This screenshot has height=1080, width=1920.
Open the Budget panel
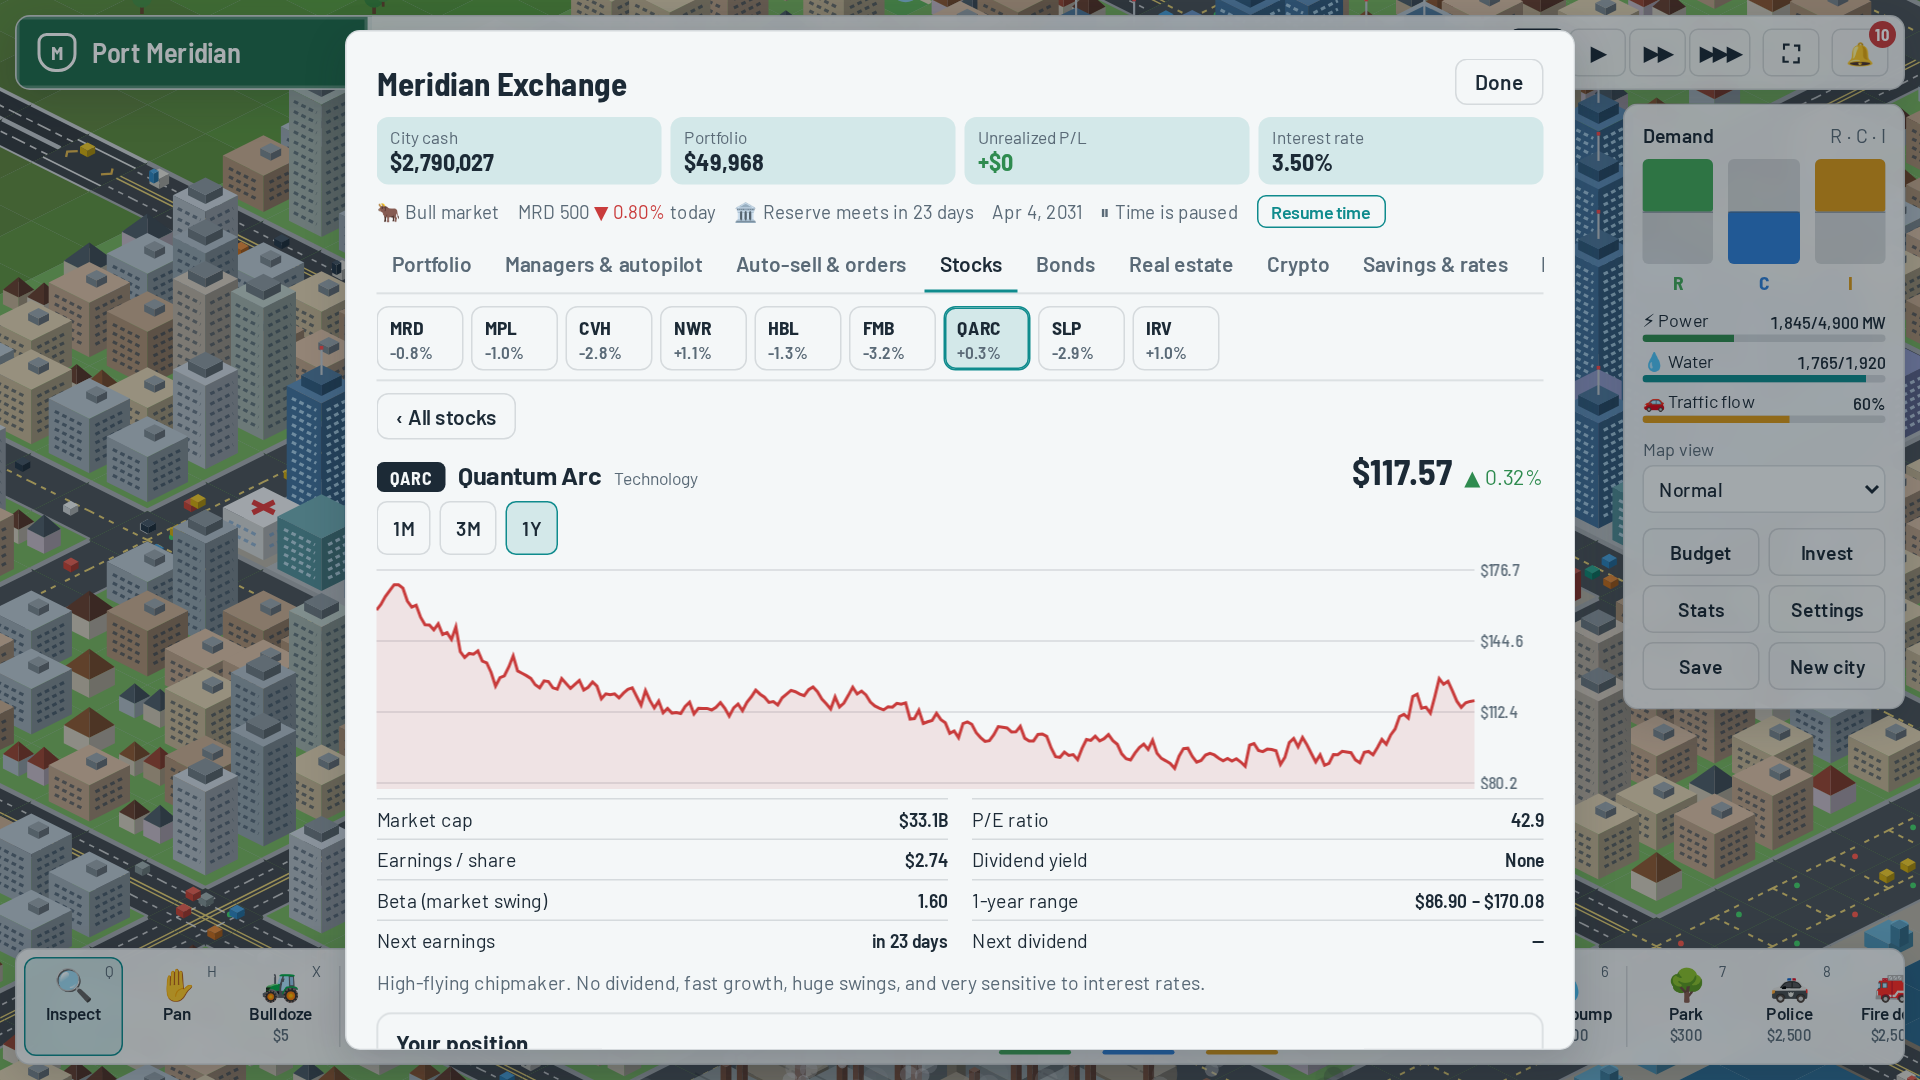coord(1700,553)
